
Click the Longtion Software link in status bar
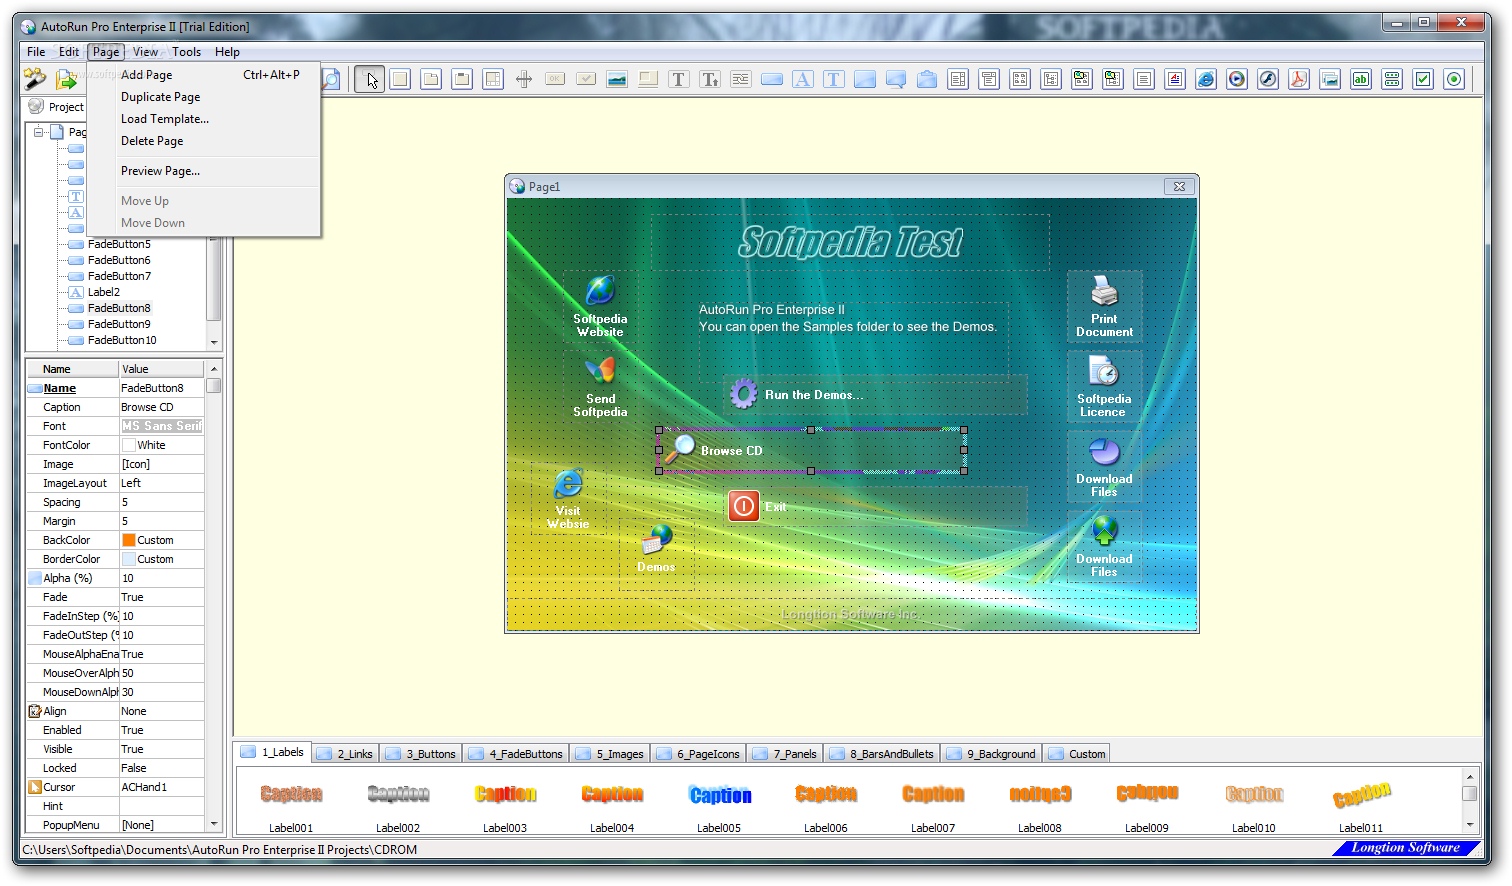[1405, 848]
